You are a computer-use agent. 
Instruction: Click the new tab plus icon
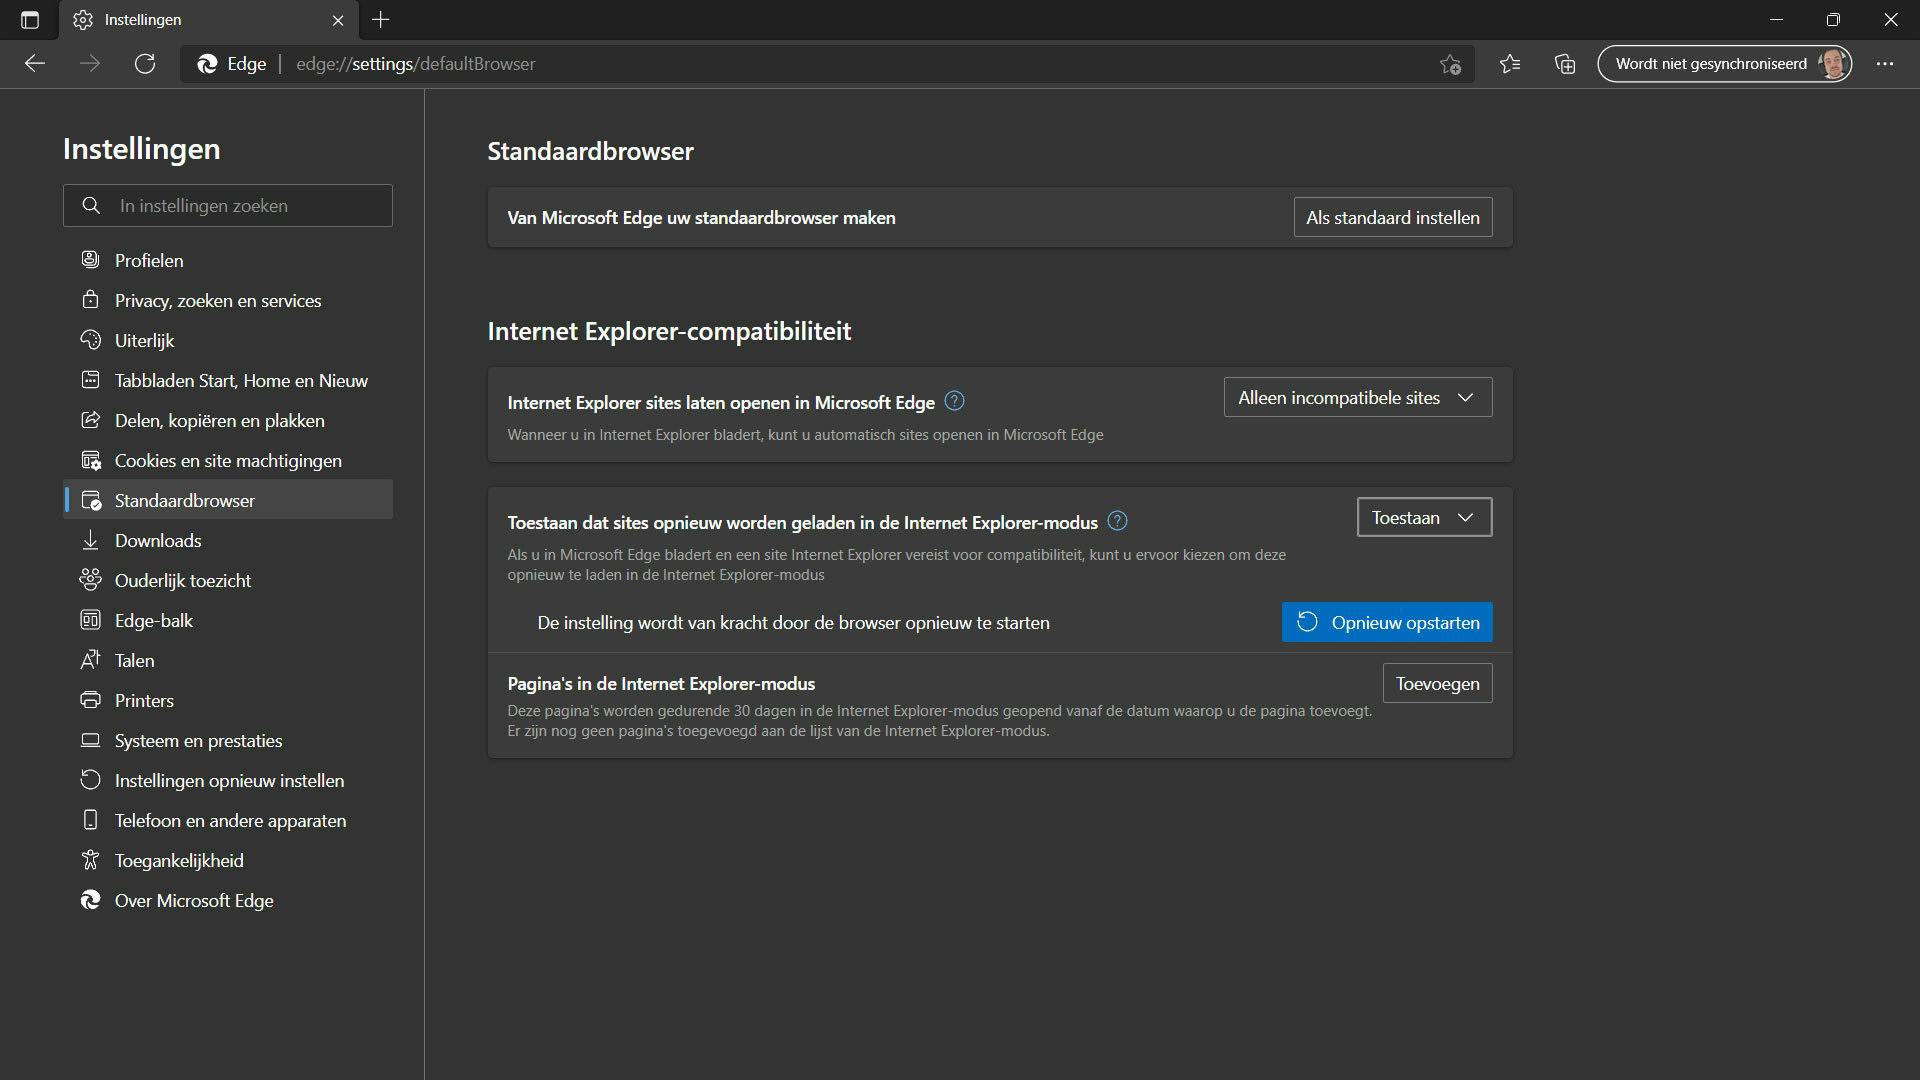click(x=381, y=19)
